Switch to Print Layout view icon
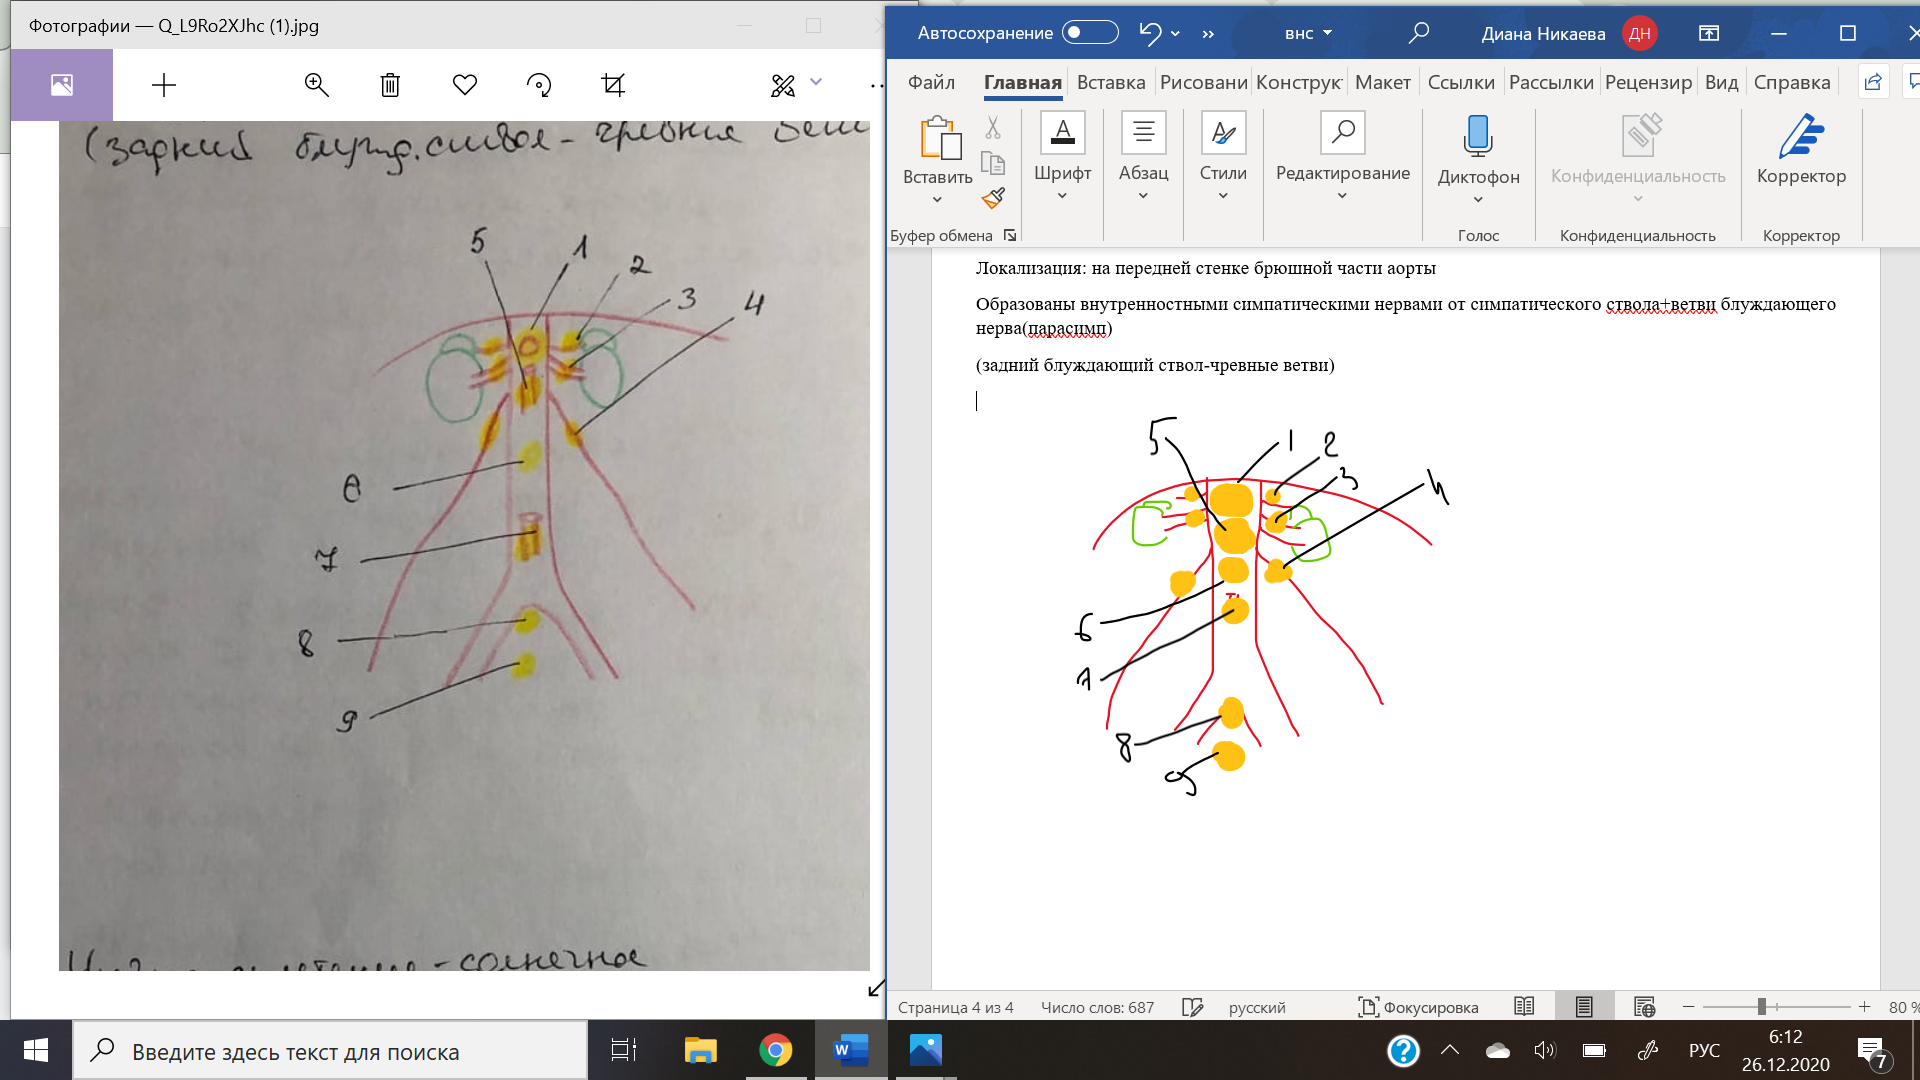 point(1584,1007)
